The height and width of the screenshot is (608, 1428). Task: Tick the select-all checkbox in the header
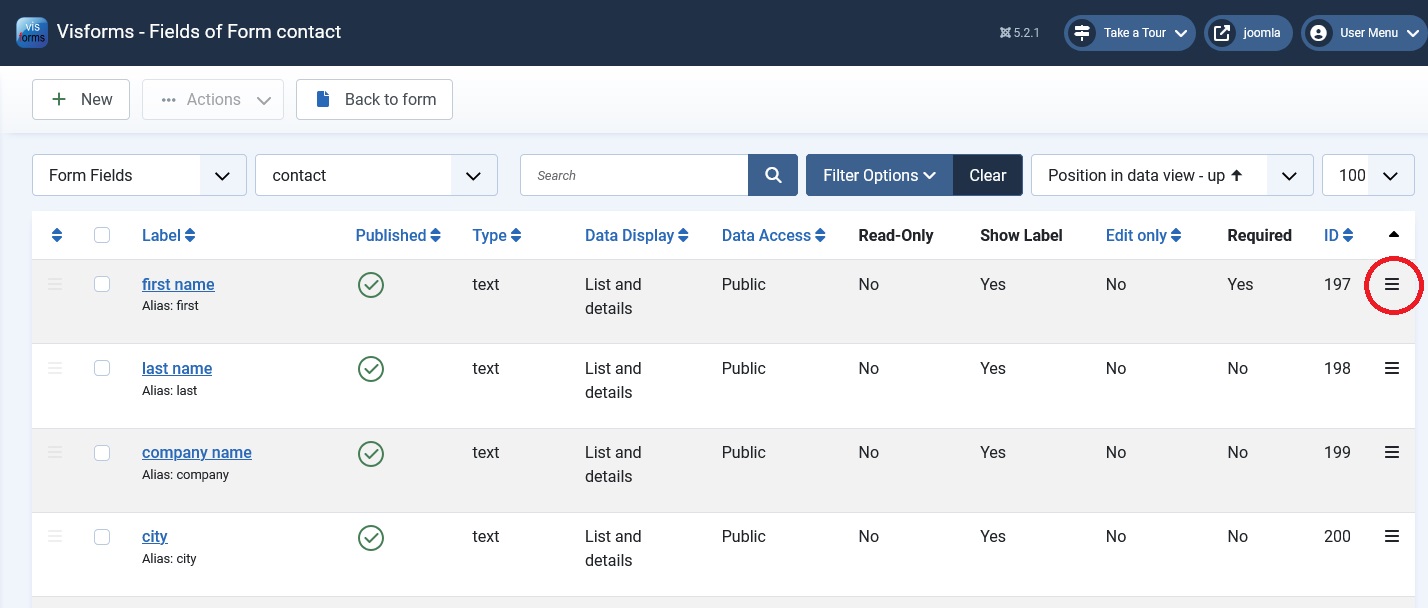click(102, 235)
